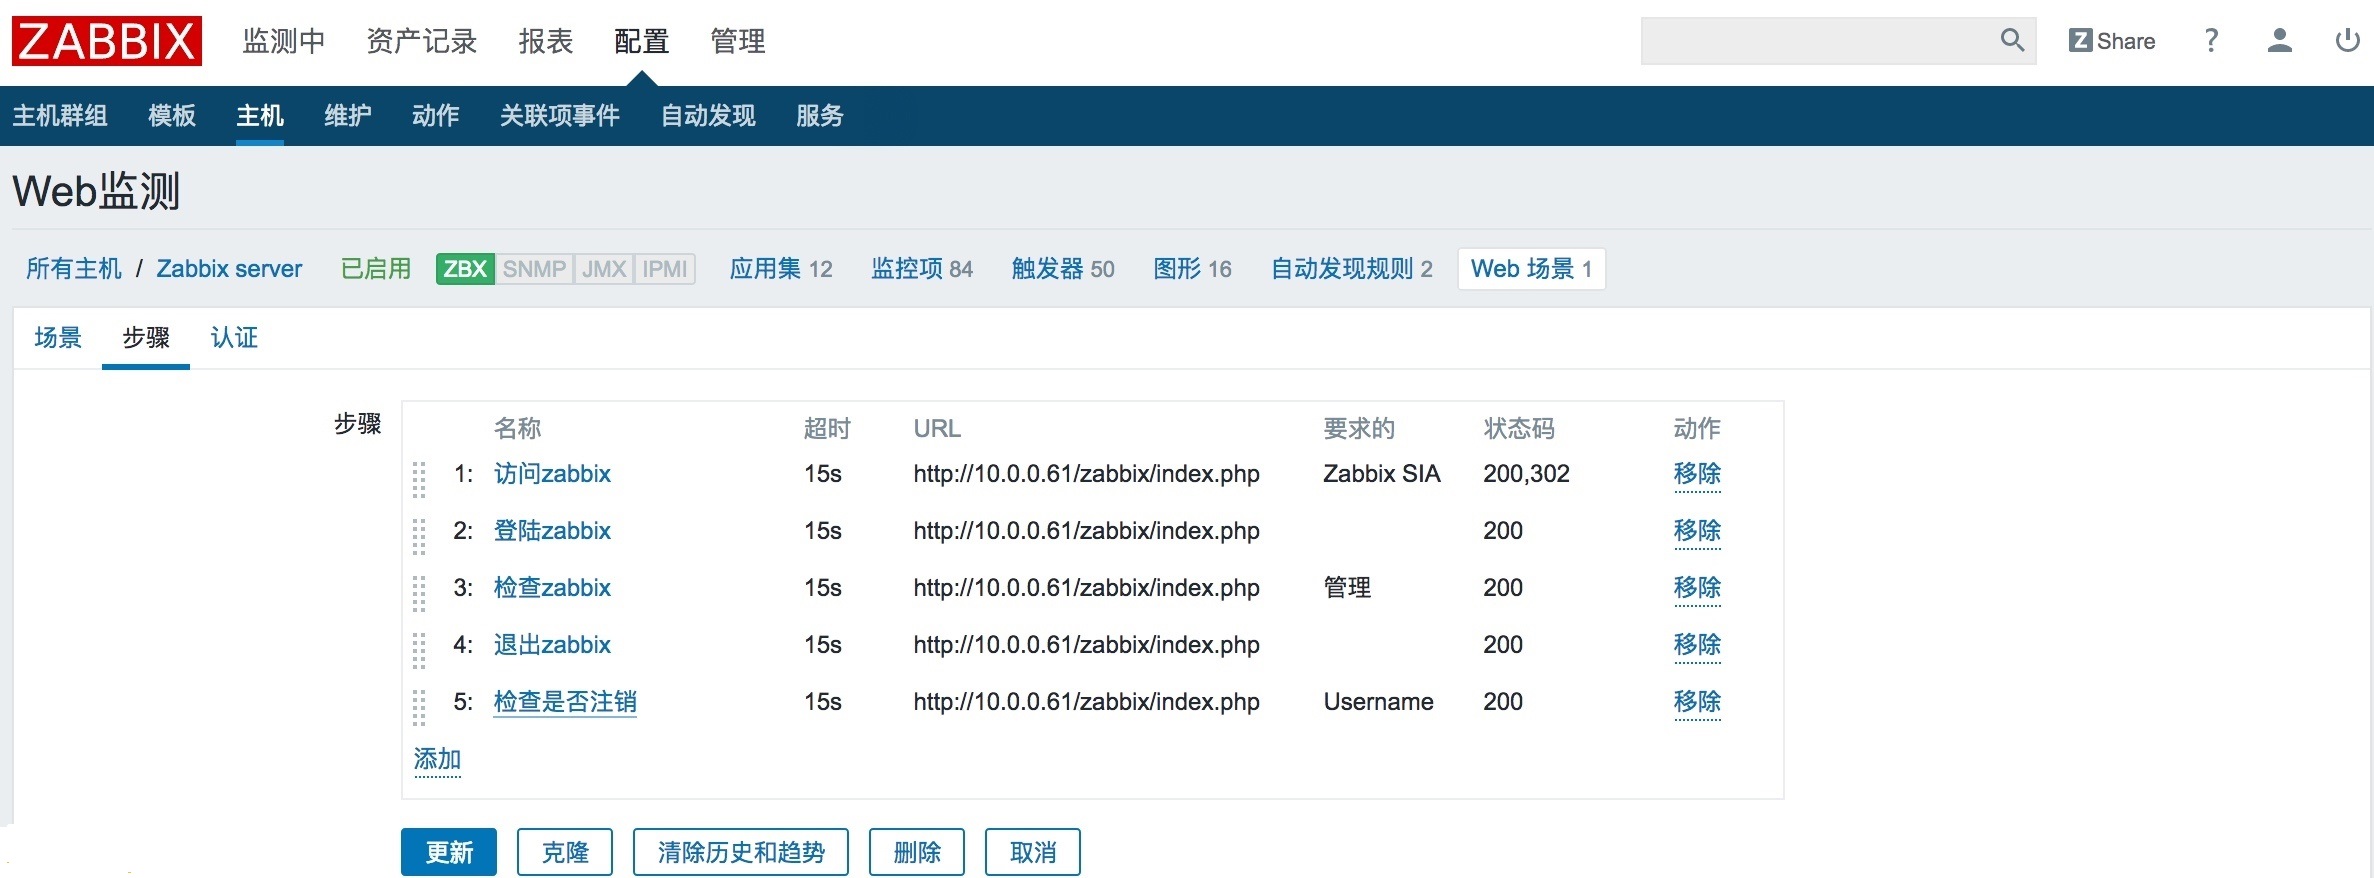Open 触发器 50 link

pyautogui.click(x=1063, y=269)
